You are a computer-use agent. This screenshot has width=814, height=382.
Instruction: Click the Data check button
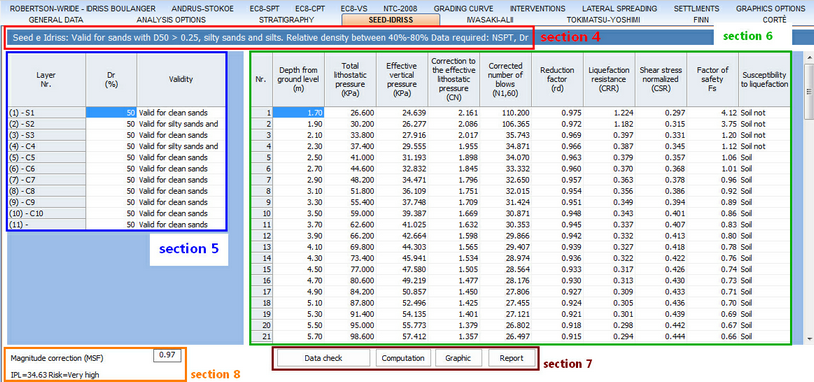[323, 358]
